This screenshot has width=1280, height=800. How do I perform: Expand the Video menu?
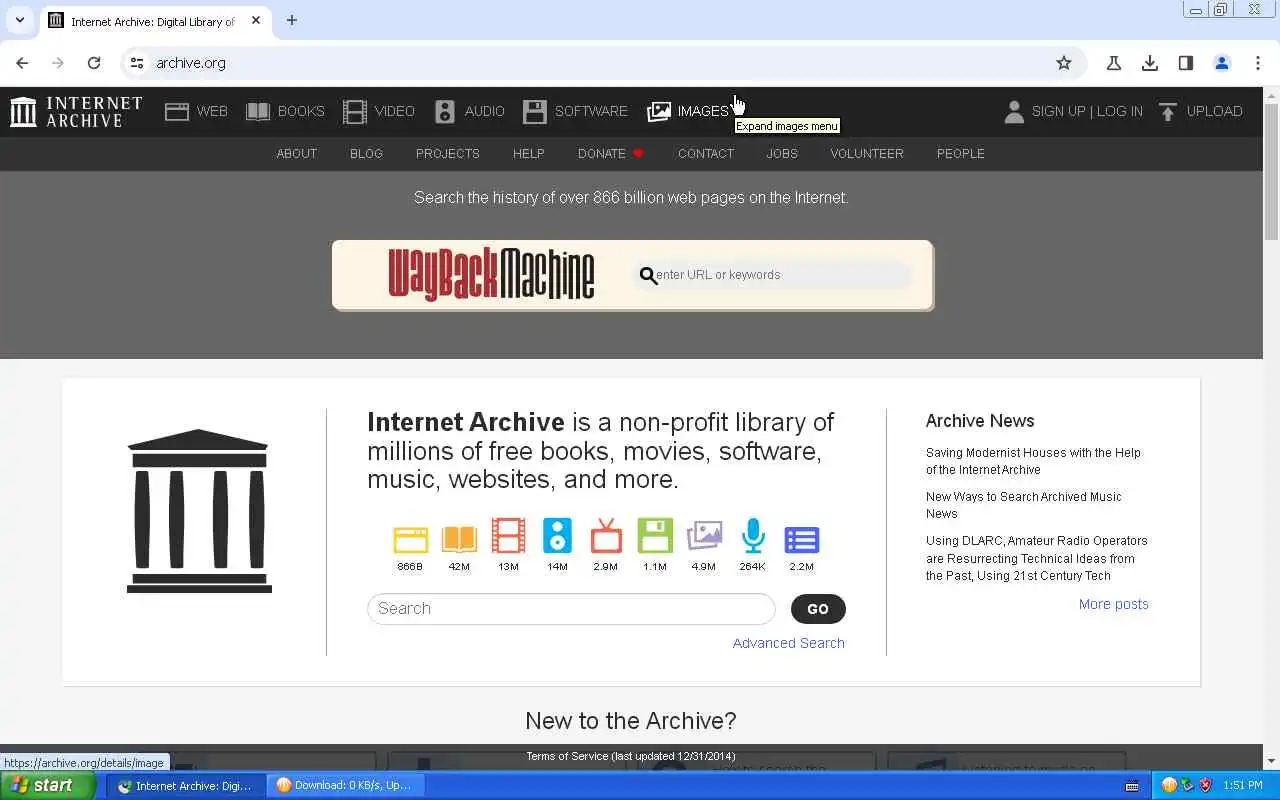pos(378,111)
